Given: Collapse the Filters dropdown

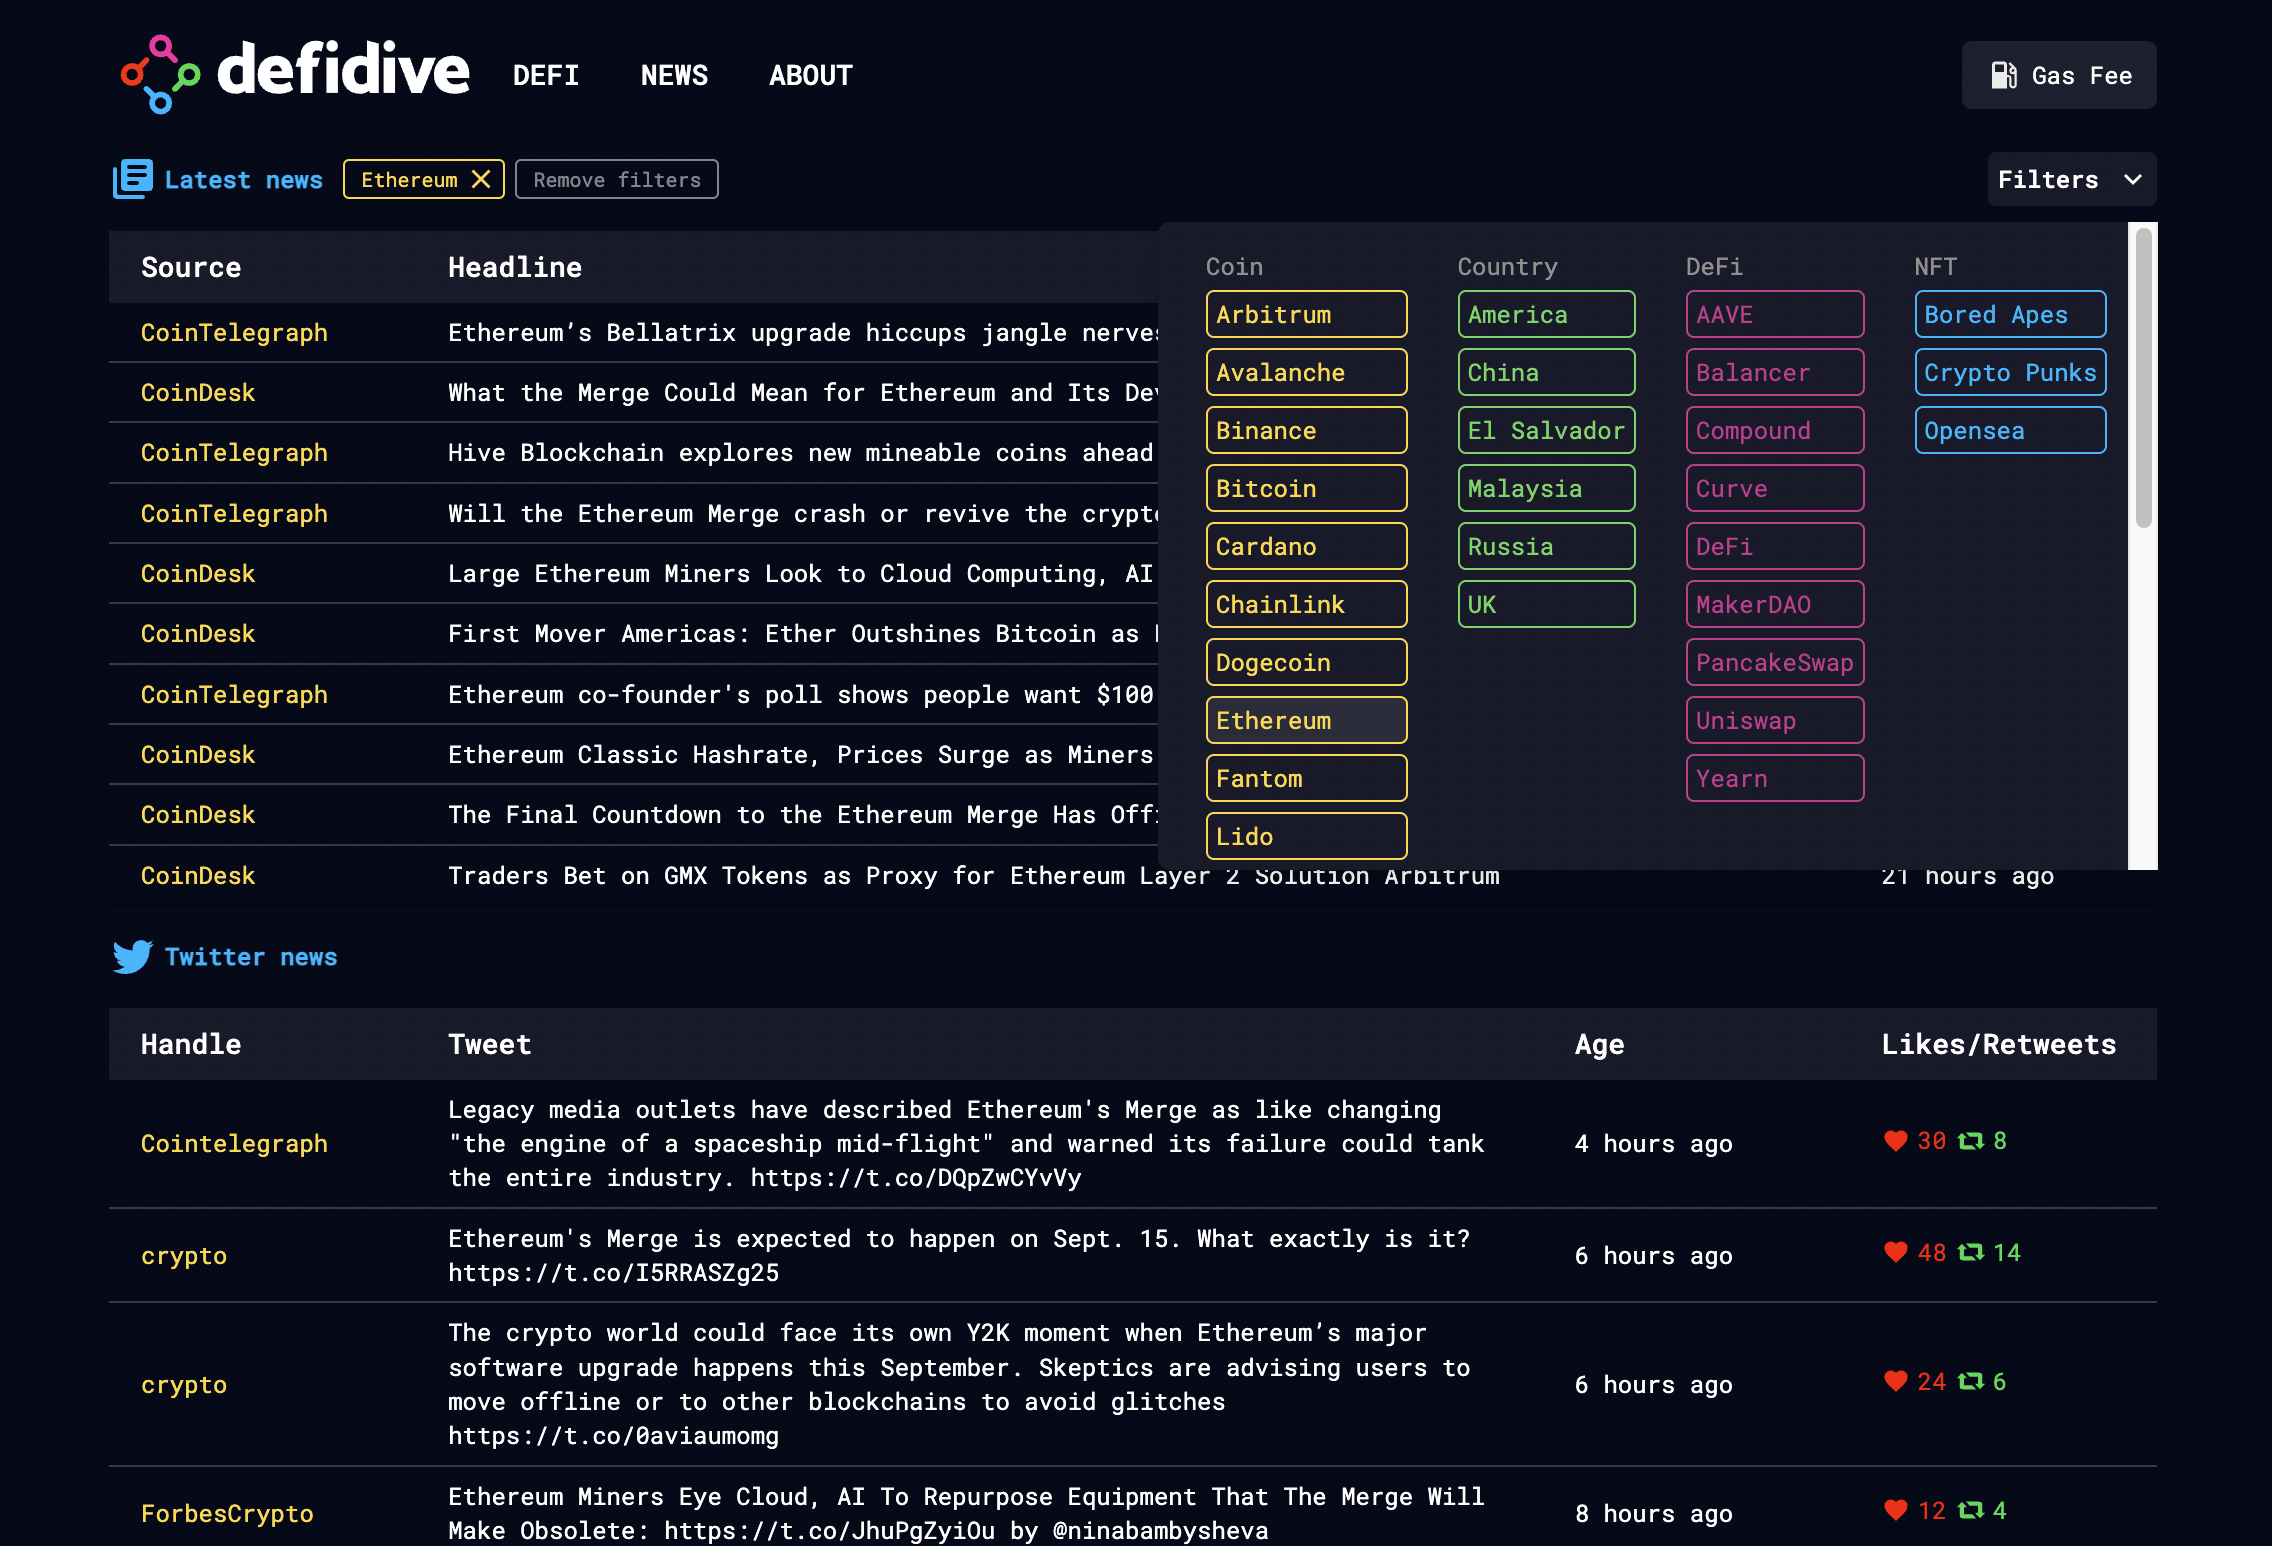Looking at the screenshot, I should (2072, 179).
